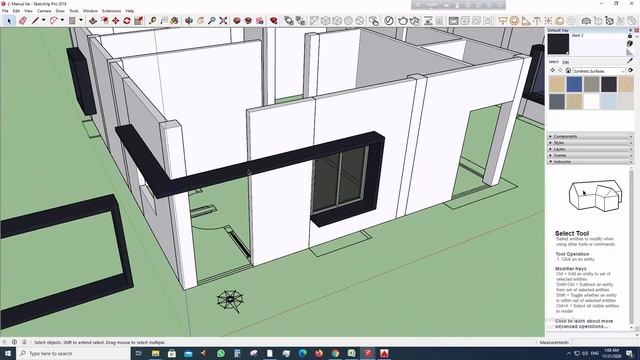The image size is (640, 360).
Task: Select the Text label tool
Action: tap(164, 20)
